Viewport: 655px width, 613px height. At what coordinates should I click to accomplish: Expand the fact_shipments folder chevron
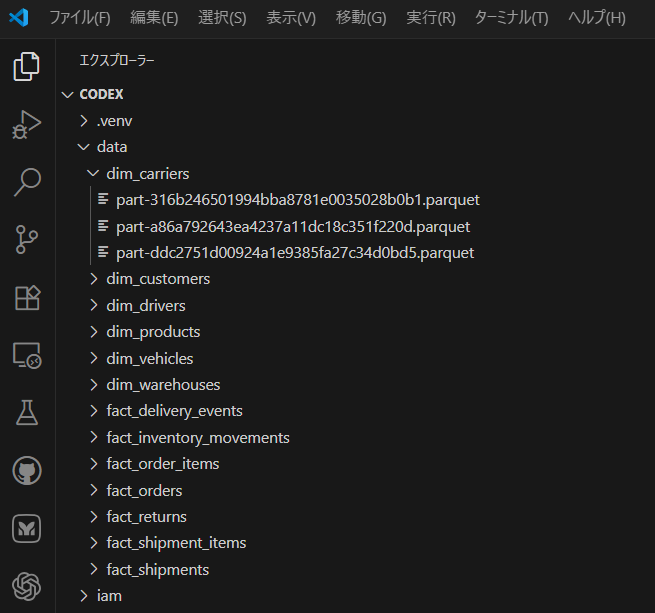pos(94,569)
